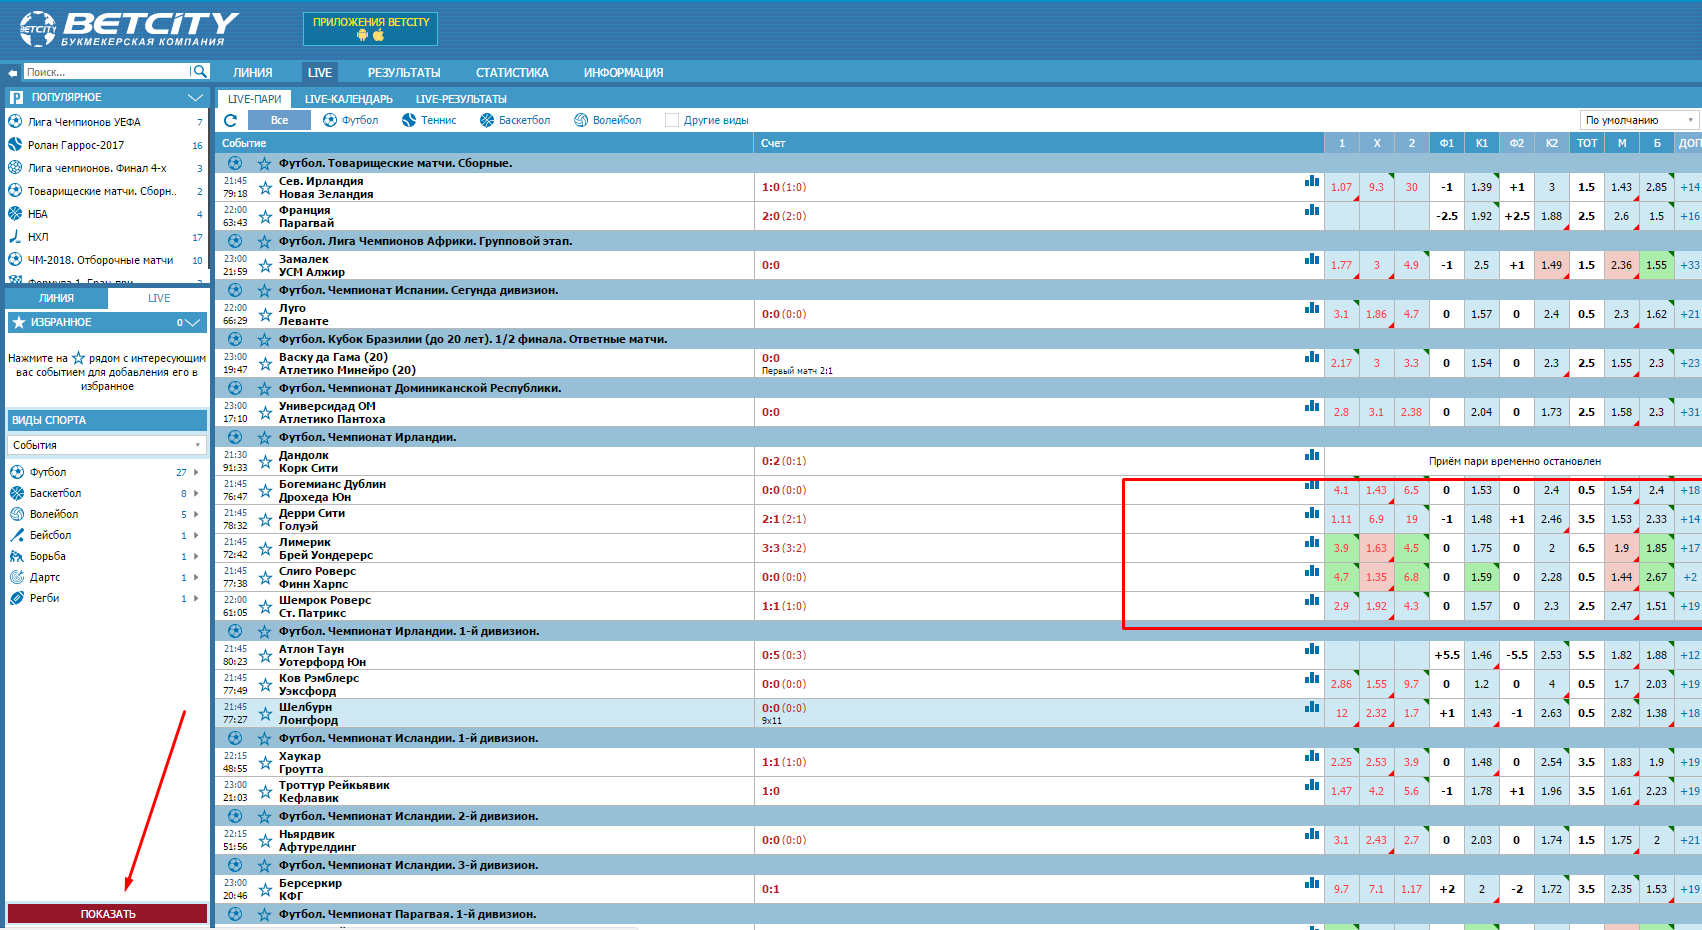Tick the Другие виды checkbox

(672, 120)
